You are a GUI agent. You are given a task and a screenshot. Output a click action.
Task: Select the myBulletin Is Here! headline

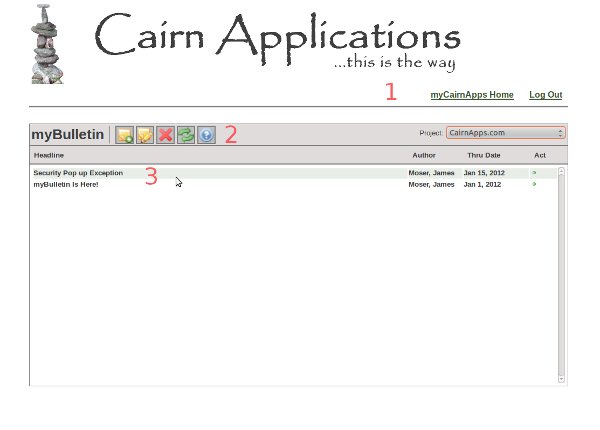[66, 184]
